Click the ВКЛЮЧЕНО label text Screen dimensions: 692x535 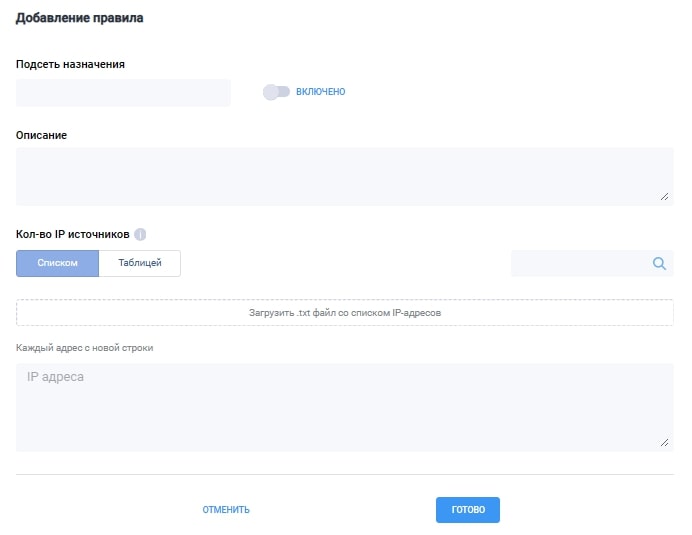[320, 92]
